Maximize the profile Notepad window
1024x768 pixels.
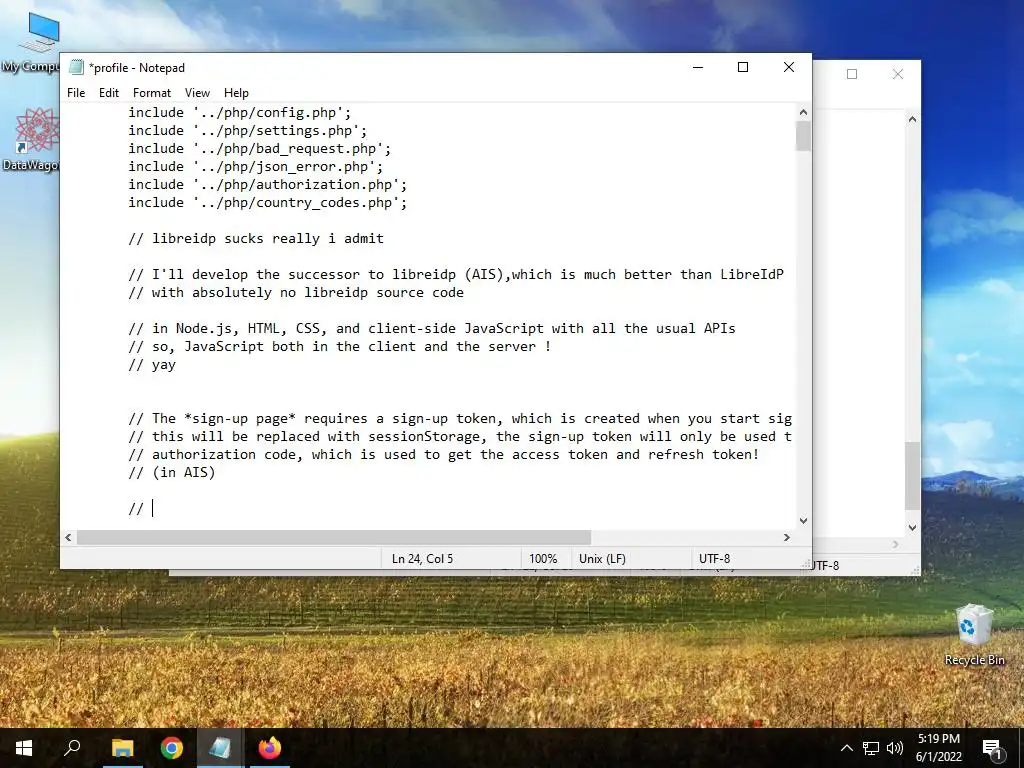point(743,67)
